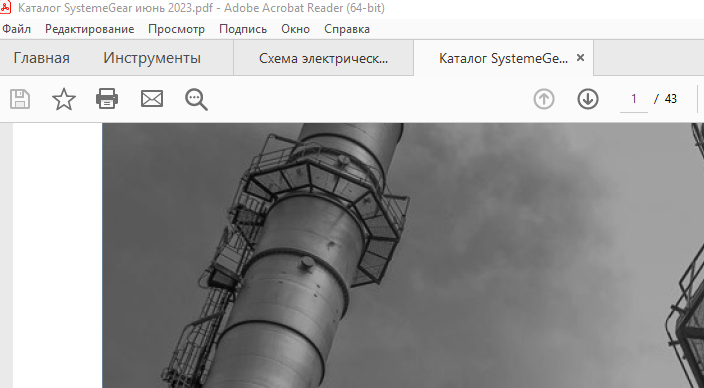The height and width of the screenshot is (388, 704).
Task: Close the Каталог SystemeGe... tab
Action: tap(580, 58)
